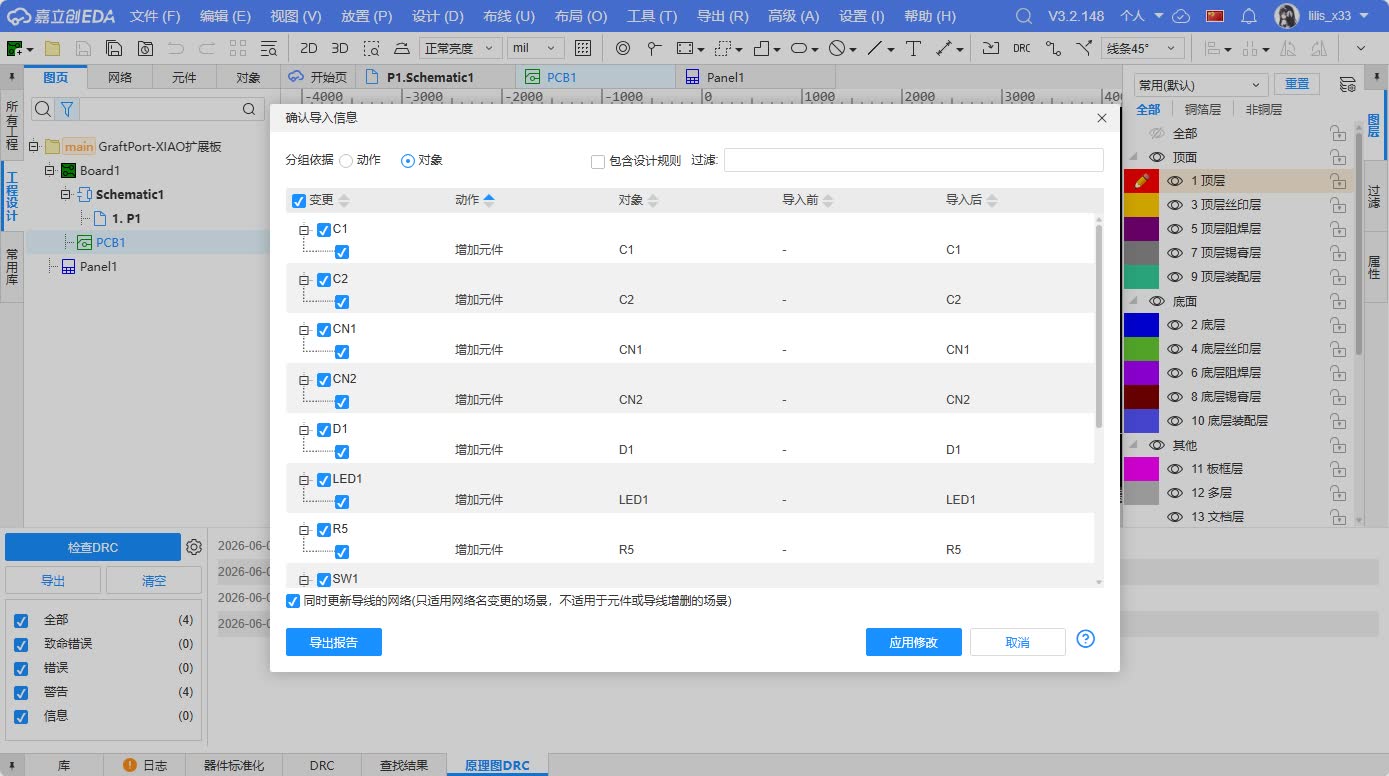Viewport: 1389px width, 776px height.
Task: Uncheck the LED1 group checkbox
Action: point(324,480)
